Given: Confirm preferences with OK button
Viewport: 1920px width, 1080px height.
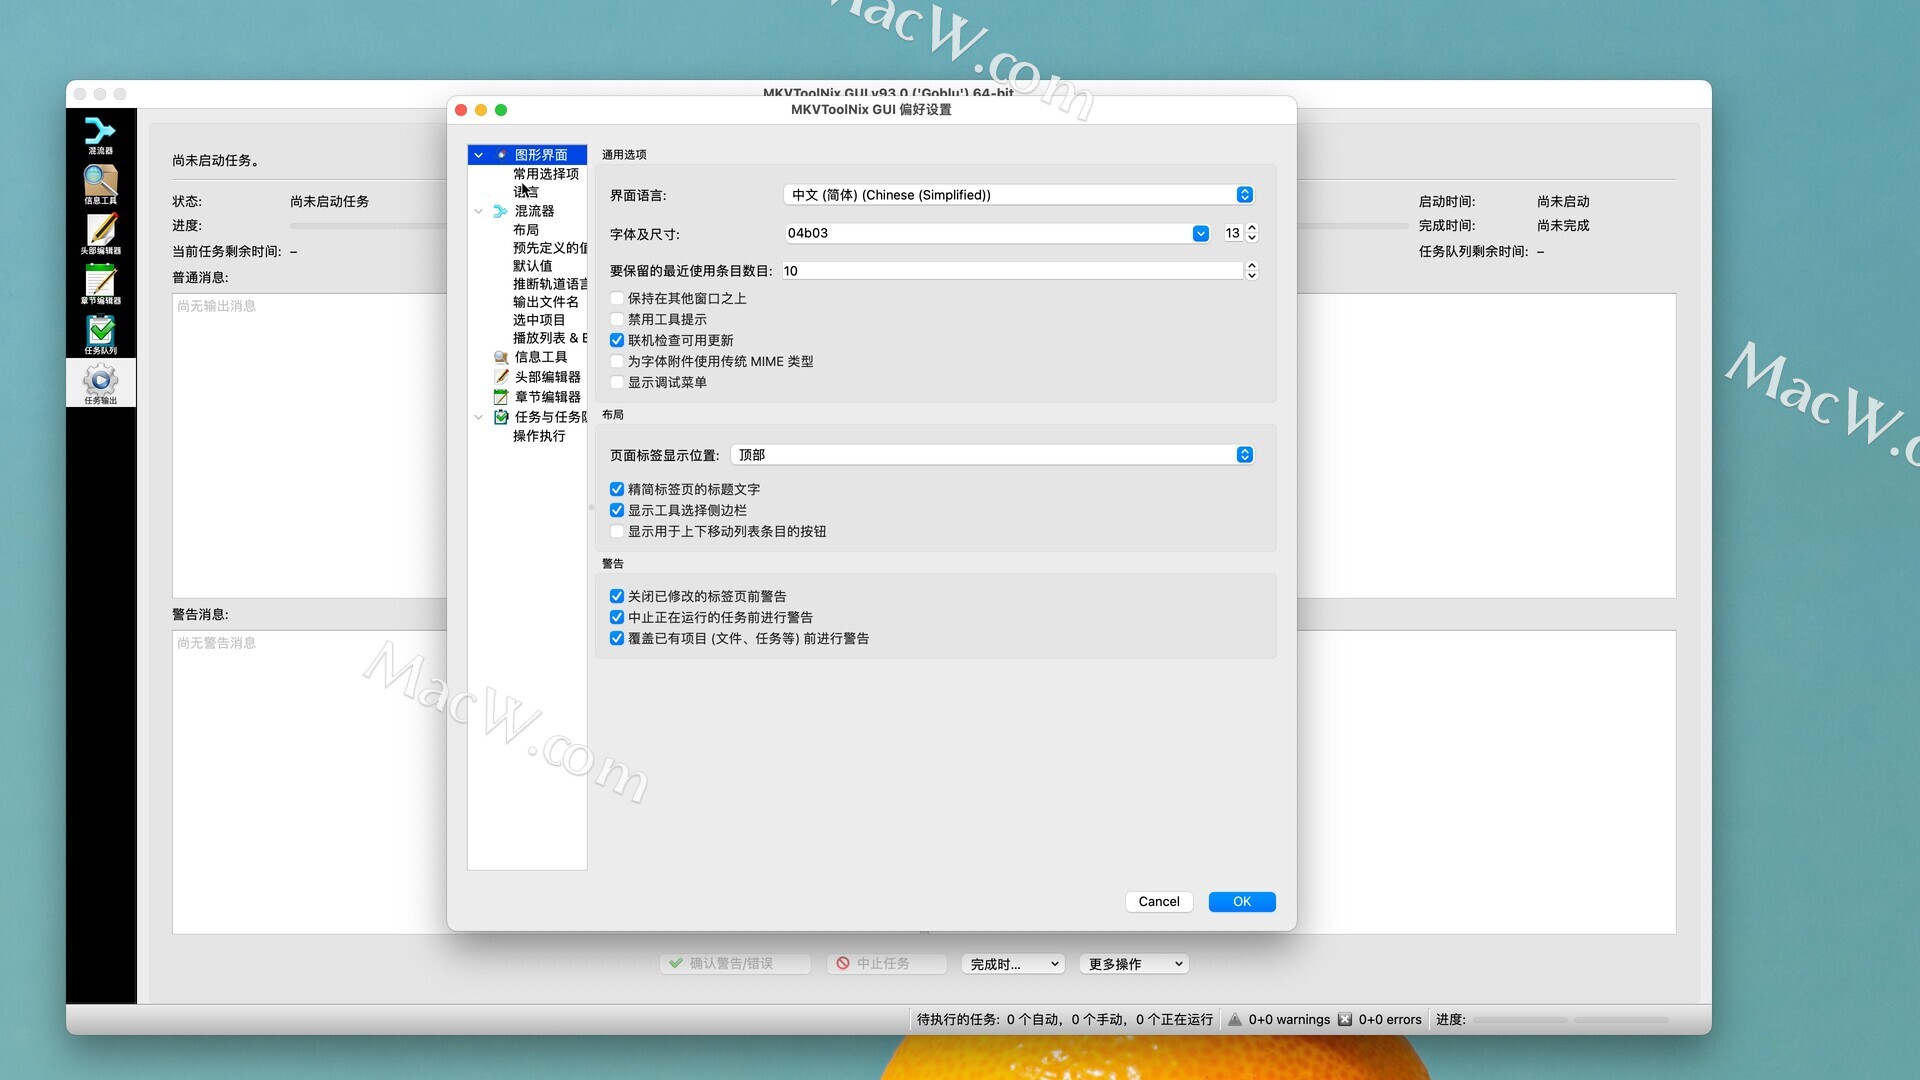Looking at the screenshot, I should coord(1242,902).
